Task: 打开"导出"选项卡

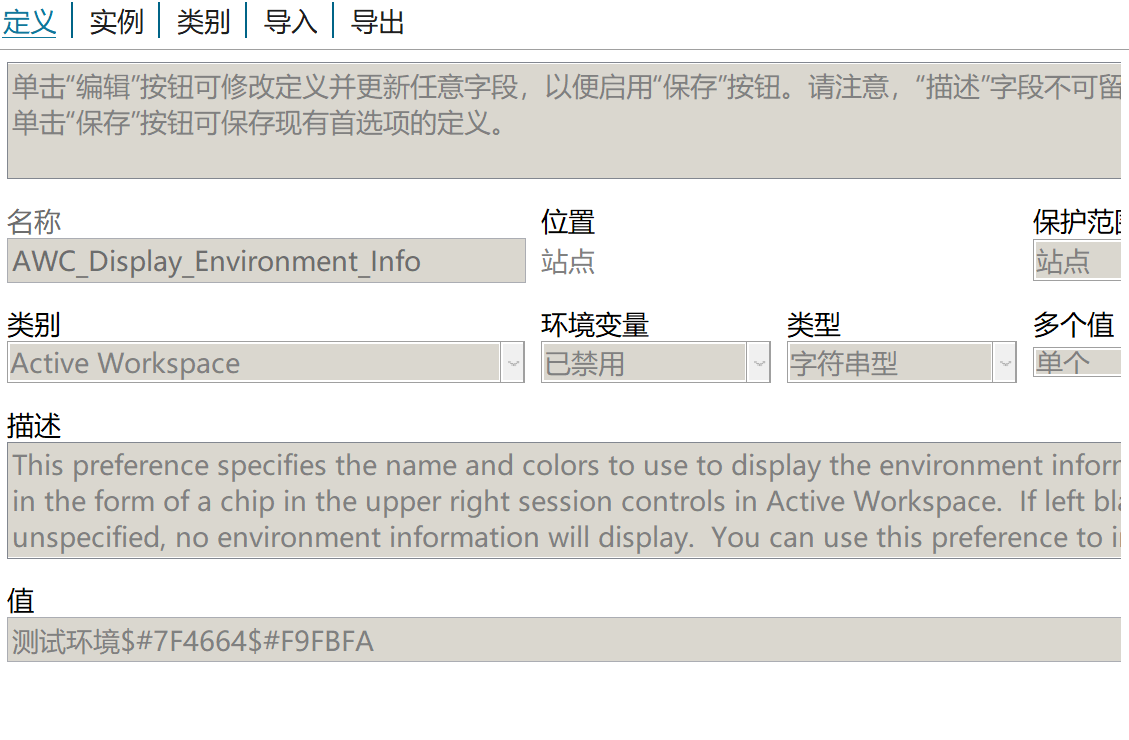Action: tap(375, 21)
